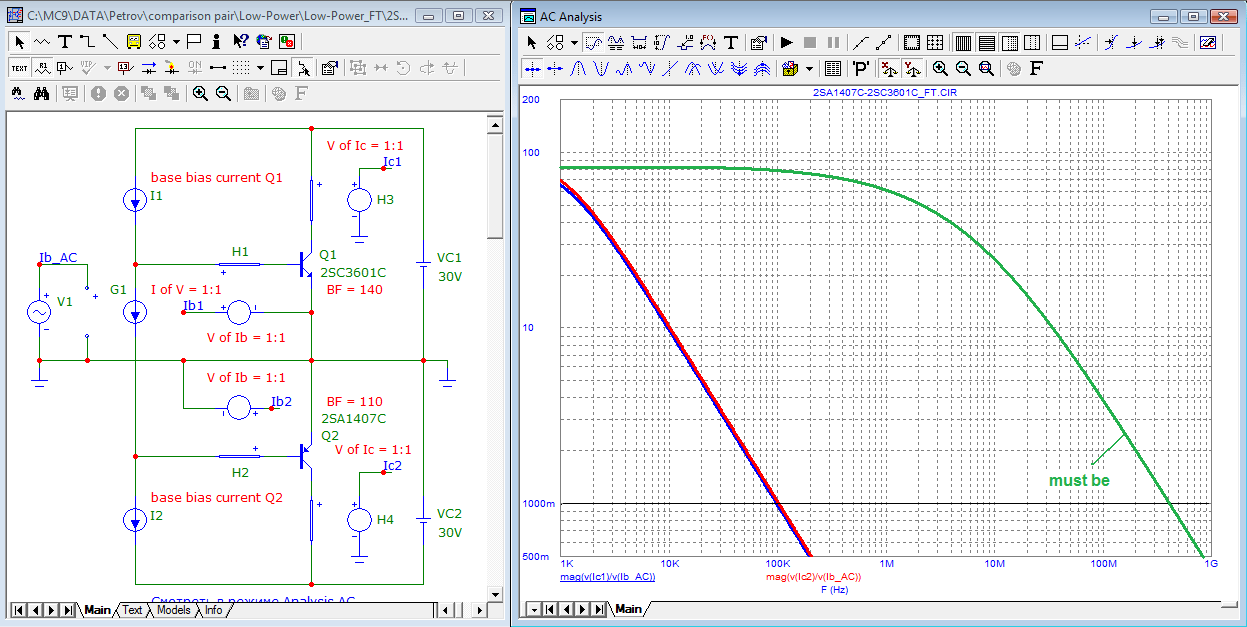Select the diagonal wire tool
Viewport: 1247px width, 627px height.
tap(109, 42)
